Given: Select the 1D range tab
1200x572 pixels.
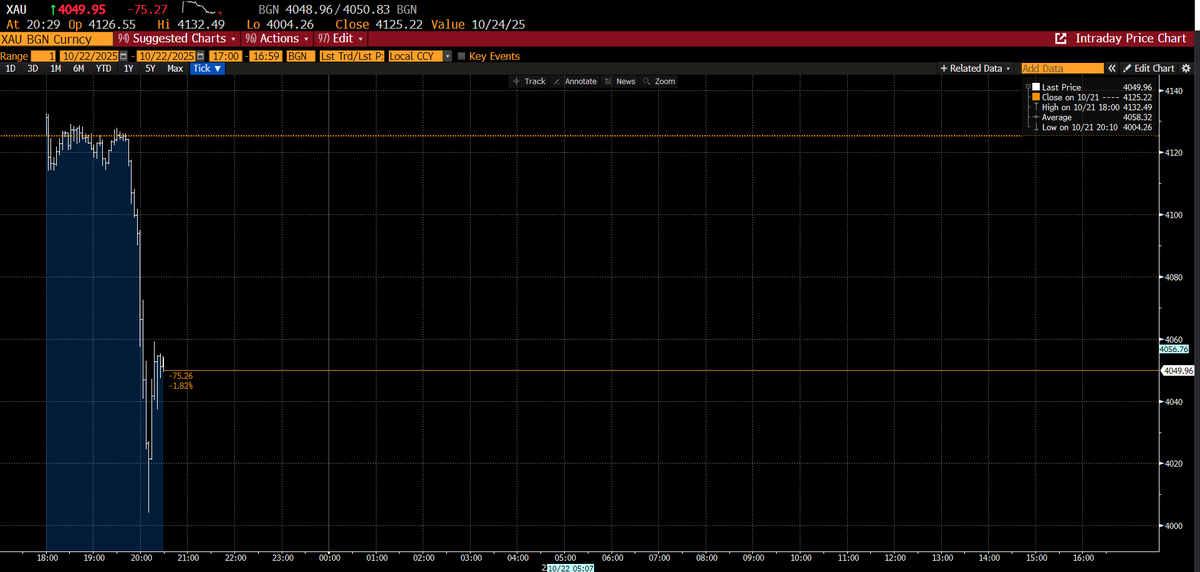Looking at the screenshot, I should tap(11, 69).
